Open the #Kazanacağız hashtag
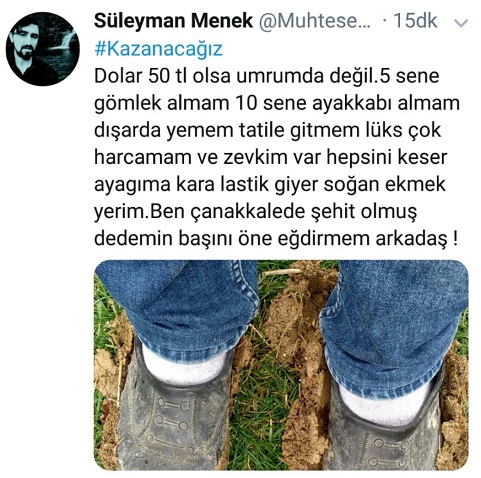The image size is (481, 478). coord(158,49)
